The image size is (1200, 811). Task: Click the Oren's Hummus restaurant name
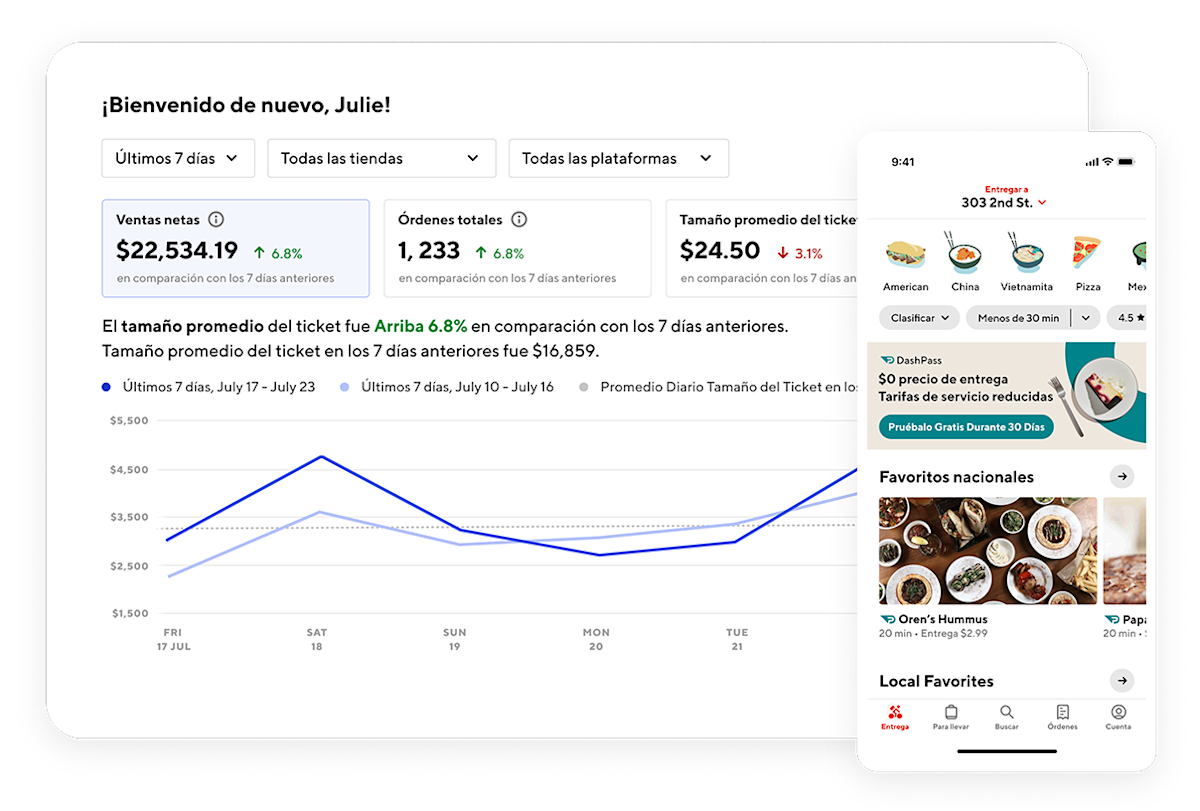942,619
